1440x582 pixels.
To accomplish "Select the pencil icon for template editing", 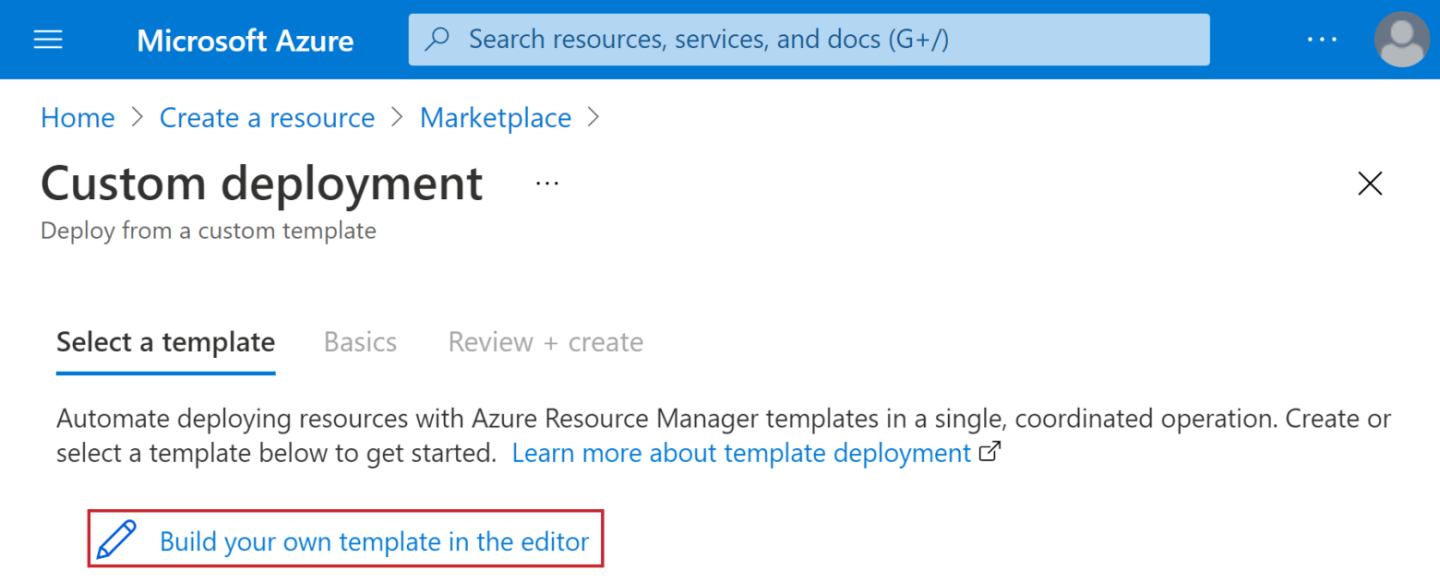I will coord(117,540).
